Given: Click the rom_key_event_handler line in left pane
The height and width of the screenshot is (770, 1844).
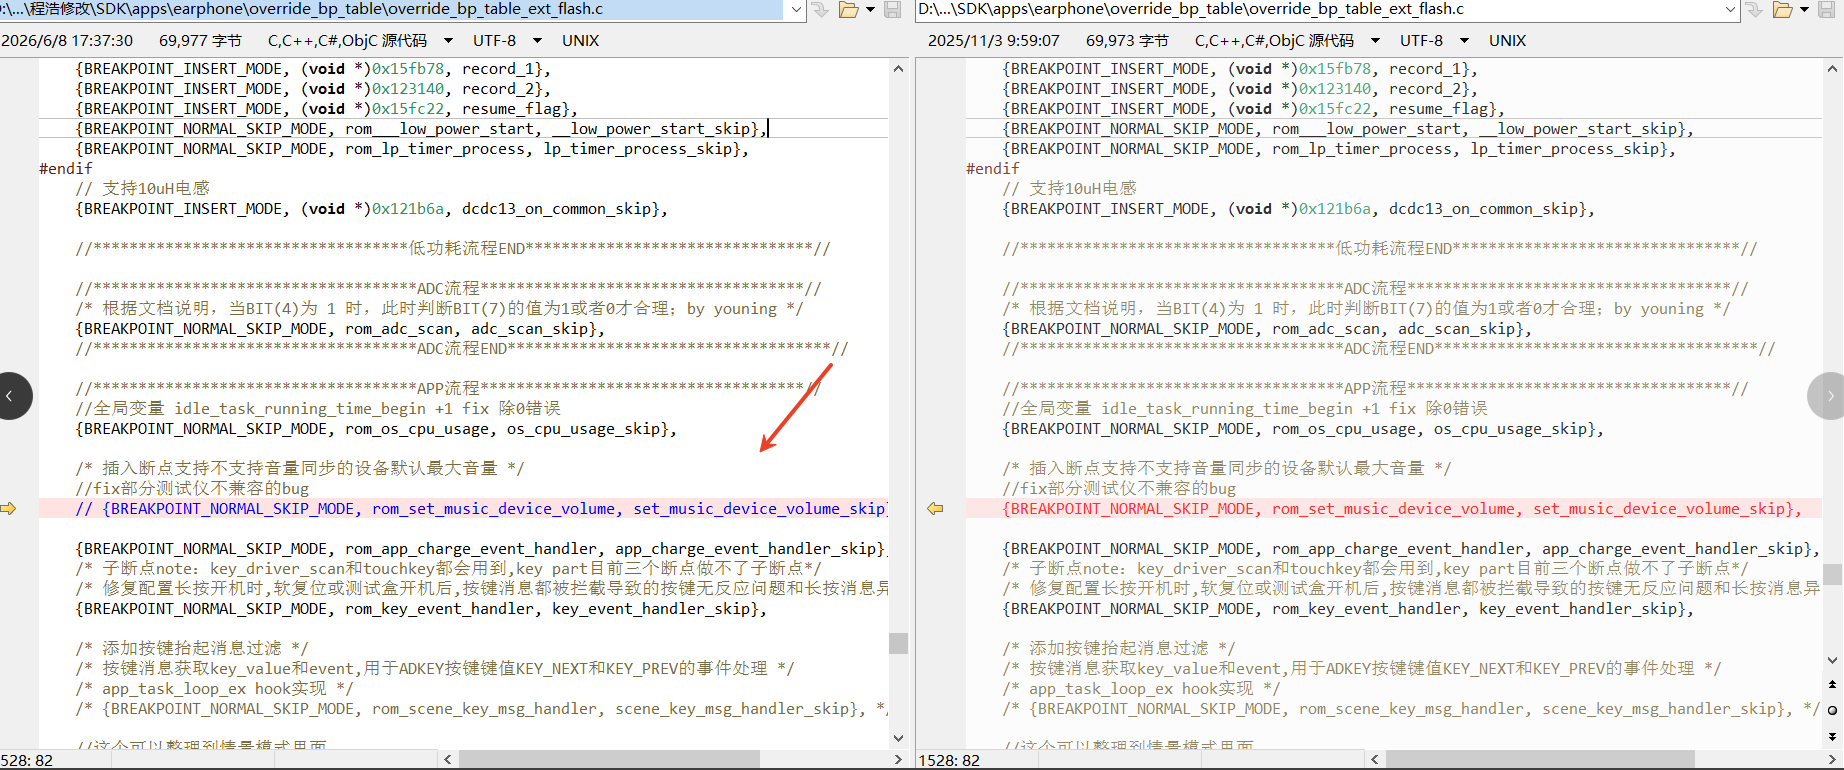Looking at the screenshot, I should (421, 609).
